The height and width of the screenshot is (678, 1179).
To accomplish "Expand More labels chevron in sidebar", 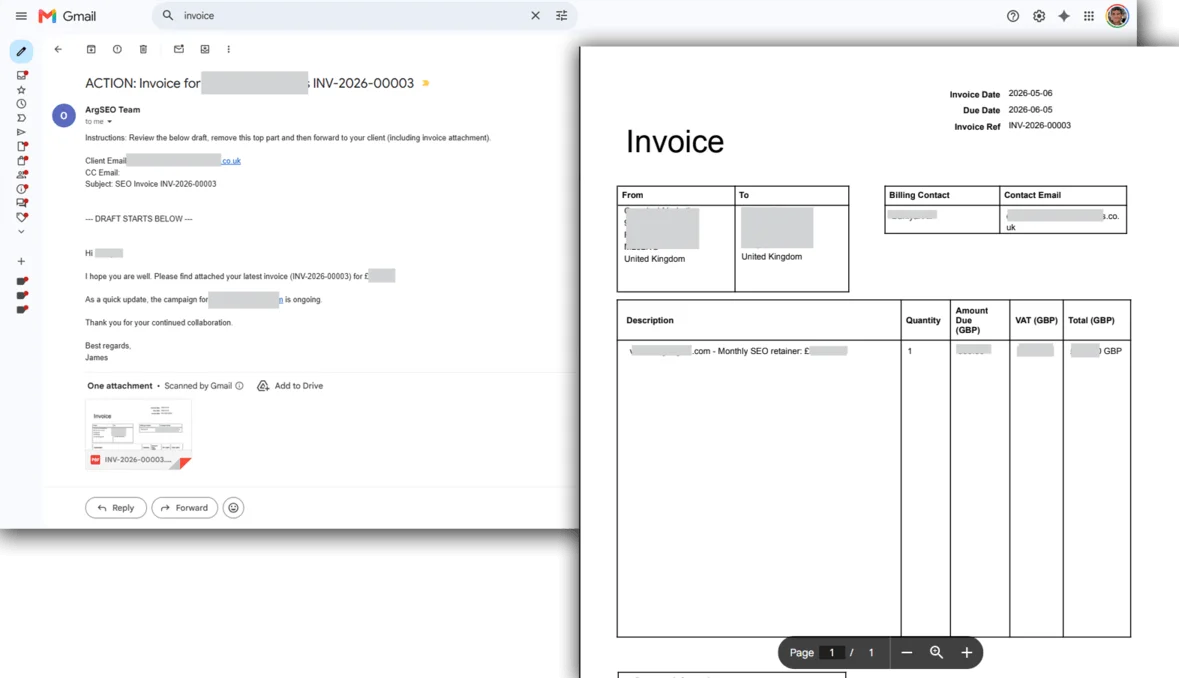I will click(x=21, y=232).
